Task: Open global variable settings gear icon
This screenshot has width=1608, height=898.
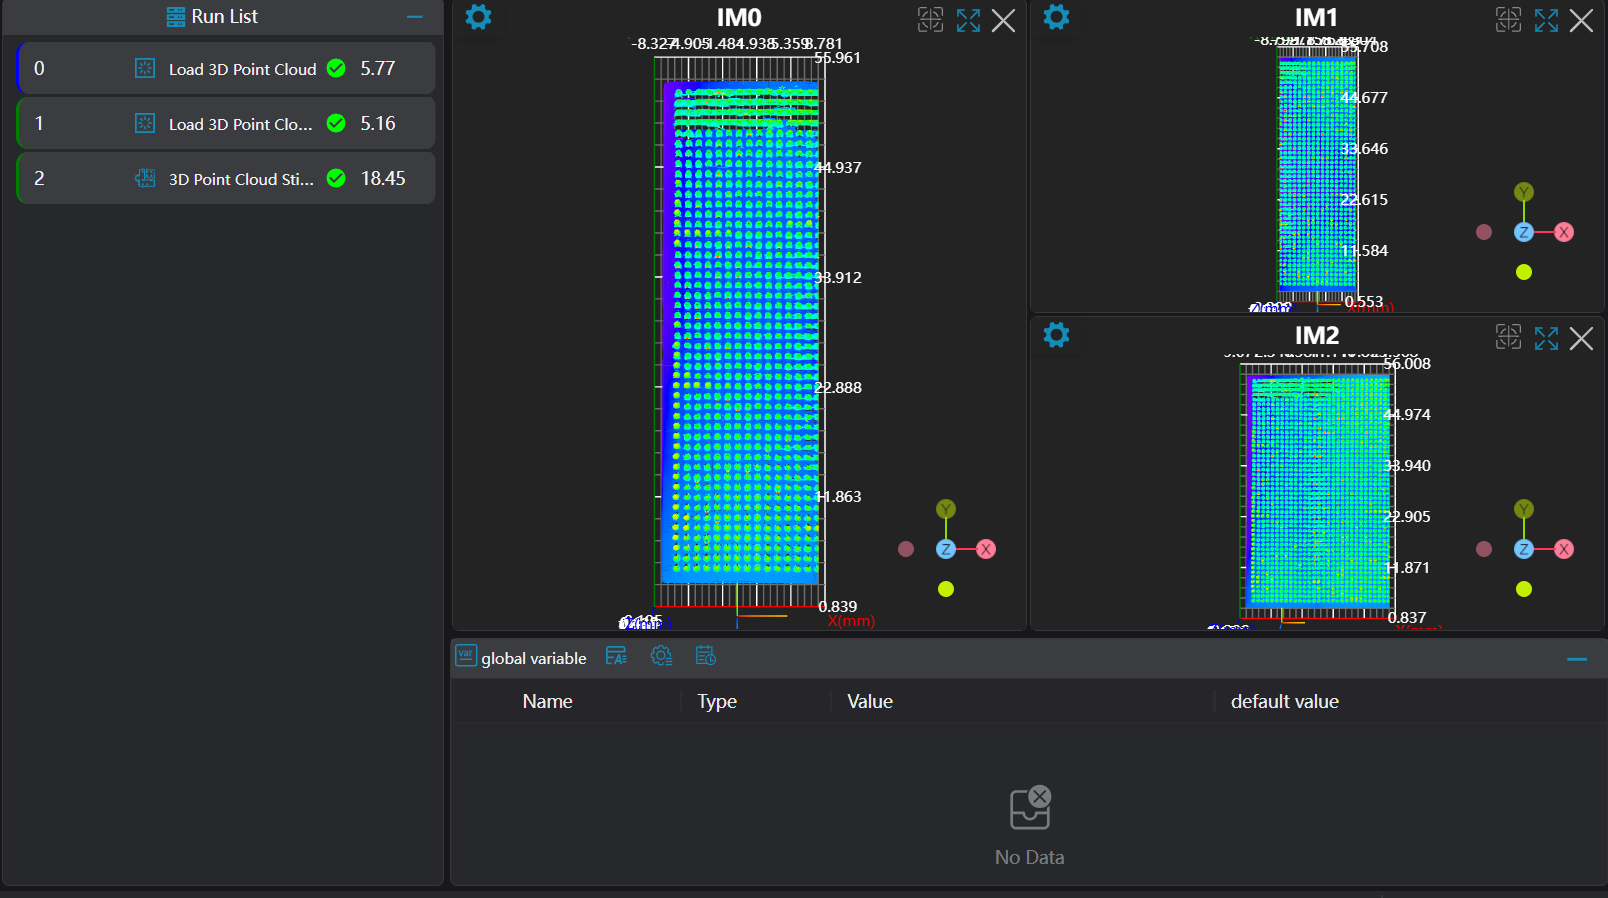Action: point(661,656)
